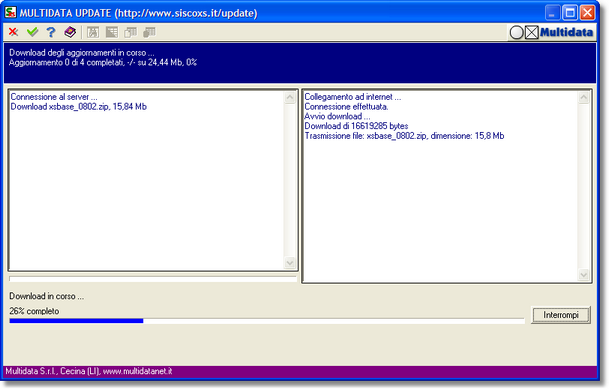Screen dimensions: 609x390
Task: Select 'Connessione effettuata.' log line
Action: [346, 106]
